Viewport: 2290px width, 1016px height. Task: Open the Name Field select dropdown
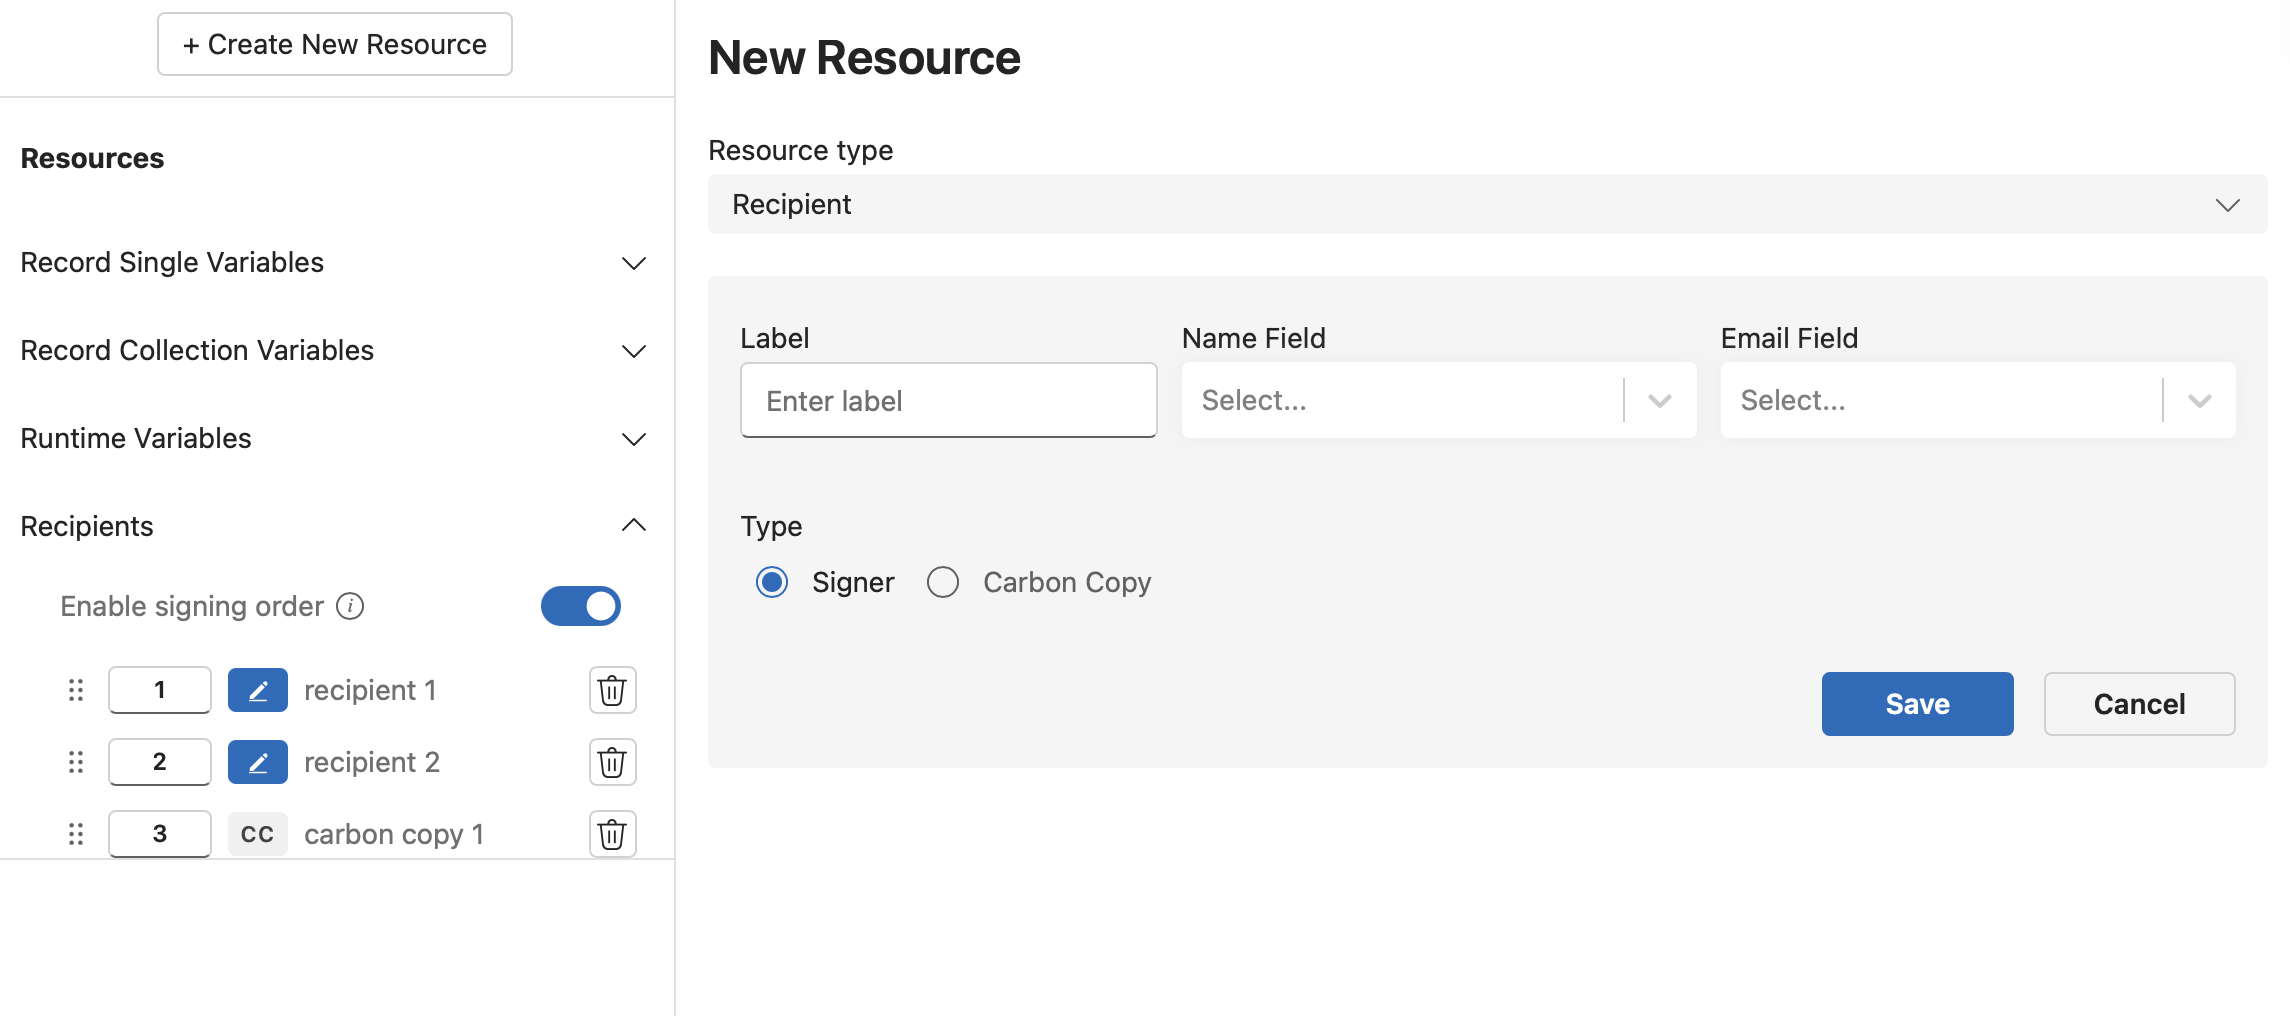point(1439,400)
